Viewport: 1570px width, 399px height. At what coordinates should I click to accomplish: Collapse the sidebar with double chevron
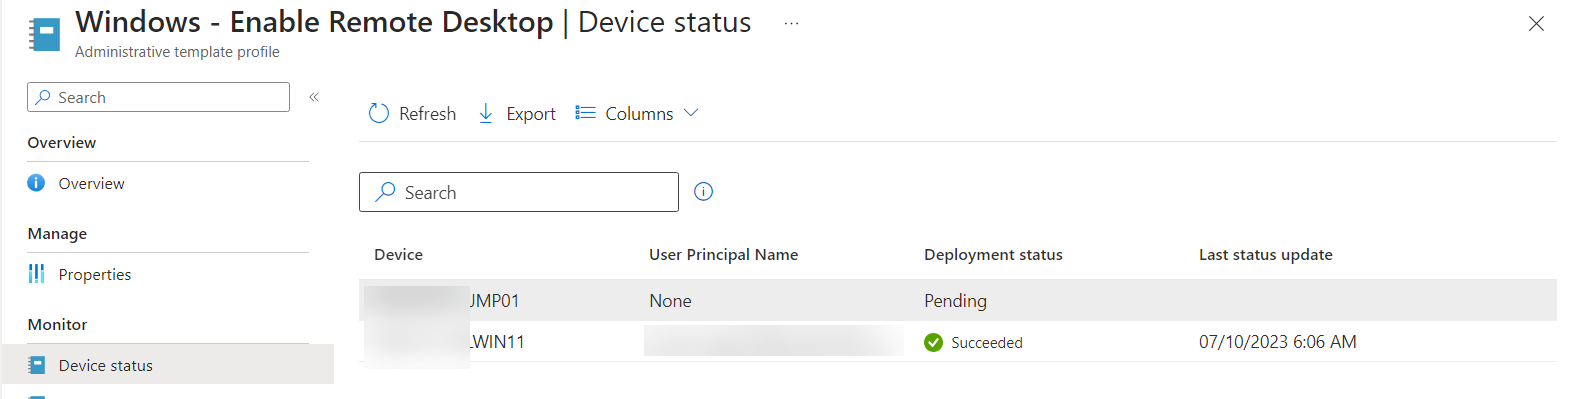coord(314,97)
